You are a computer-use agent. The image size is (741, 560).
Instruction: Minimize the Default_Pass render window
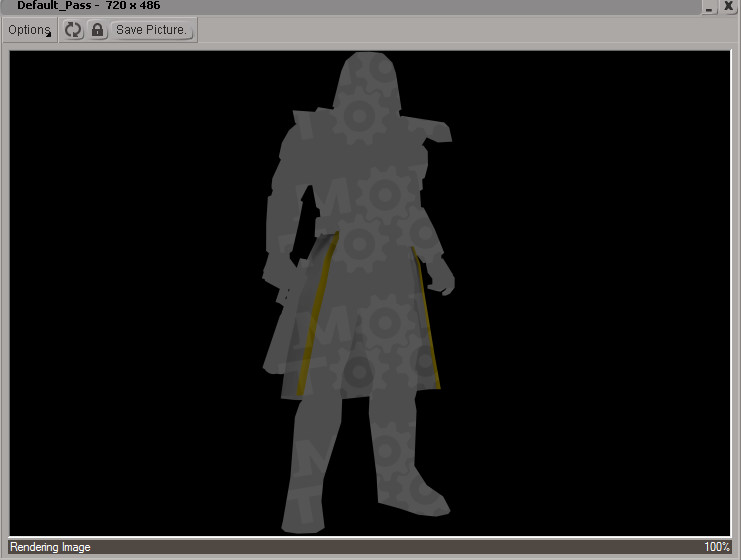tap(709, 7)
